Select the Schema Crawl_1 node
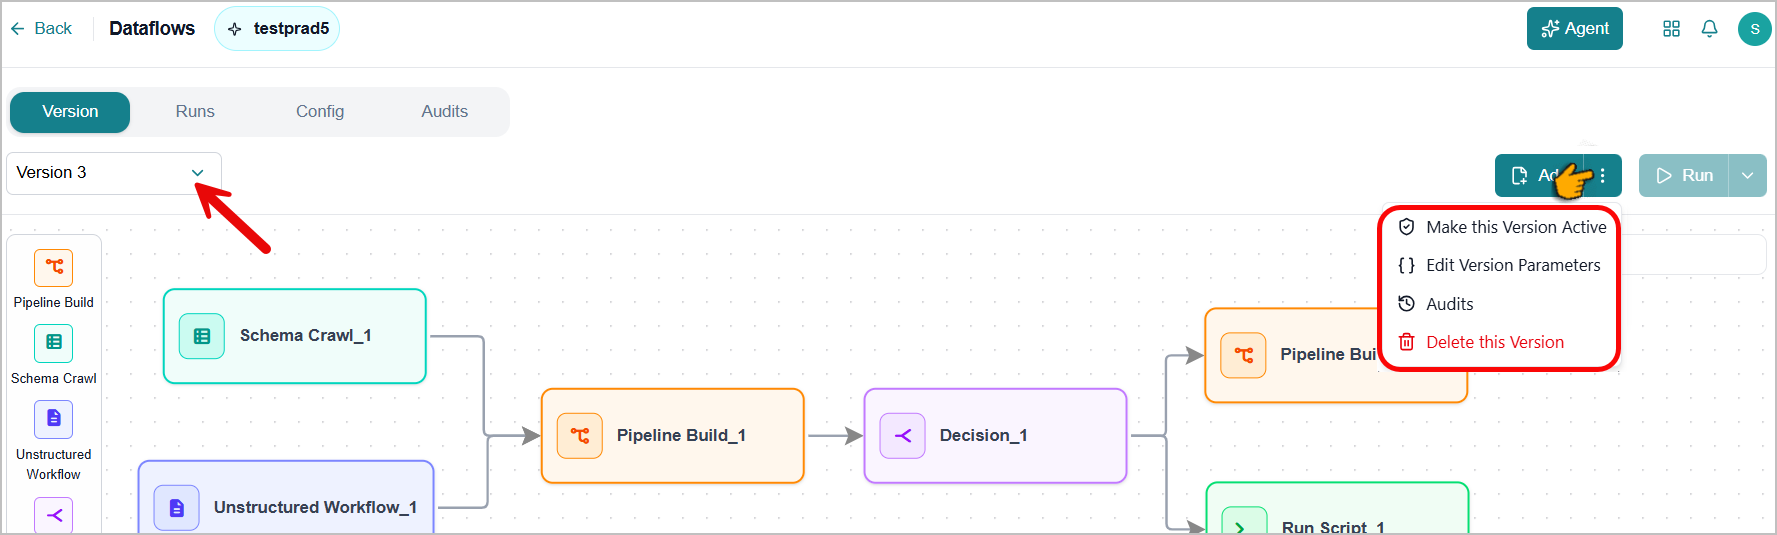The height and width of the screenshot is (535, 1777). click(295, 336)
